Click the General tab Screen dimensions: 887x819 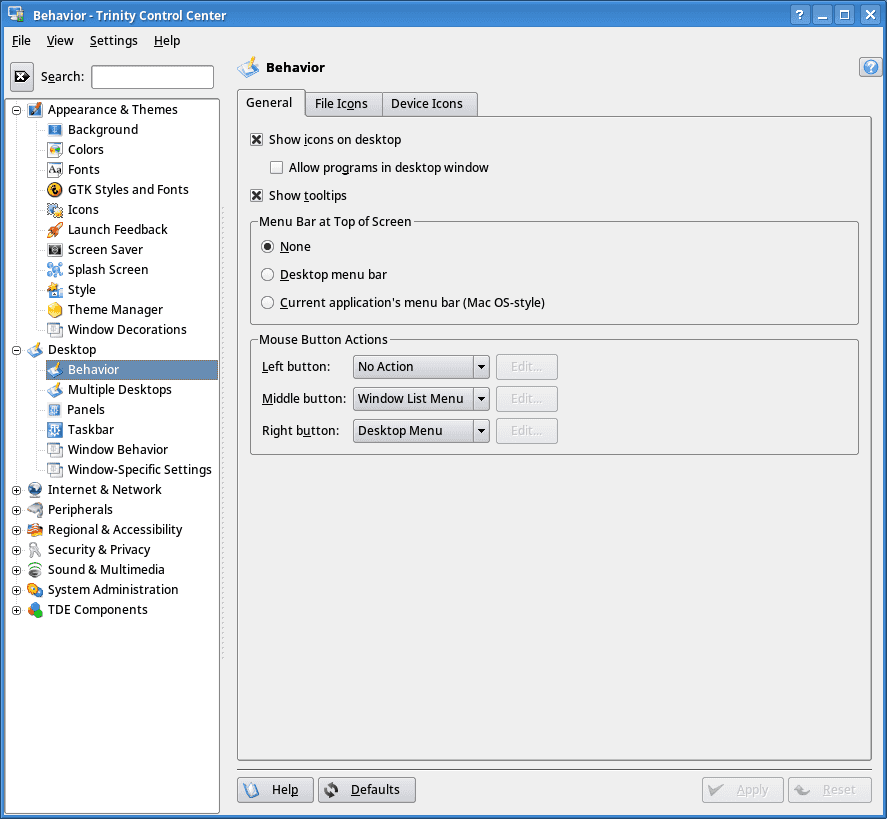pos(269,103)
